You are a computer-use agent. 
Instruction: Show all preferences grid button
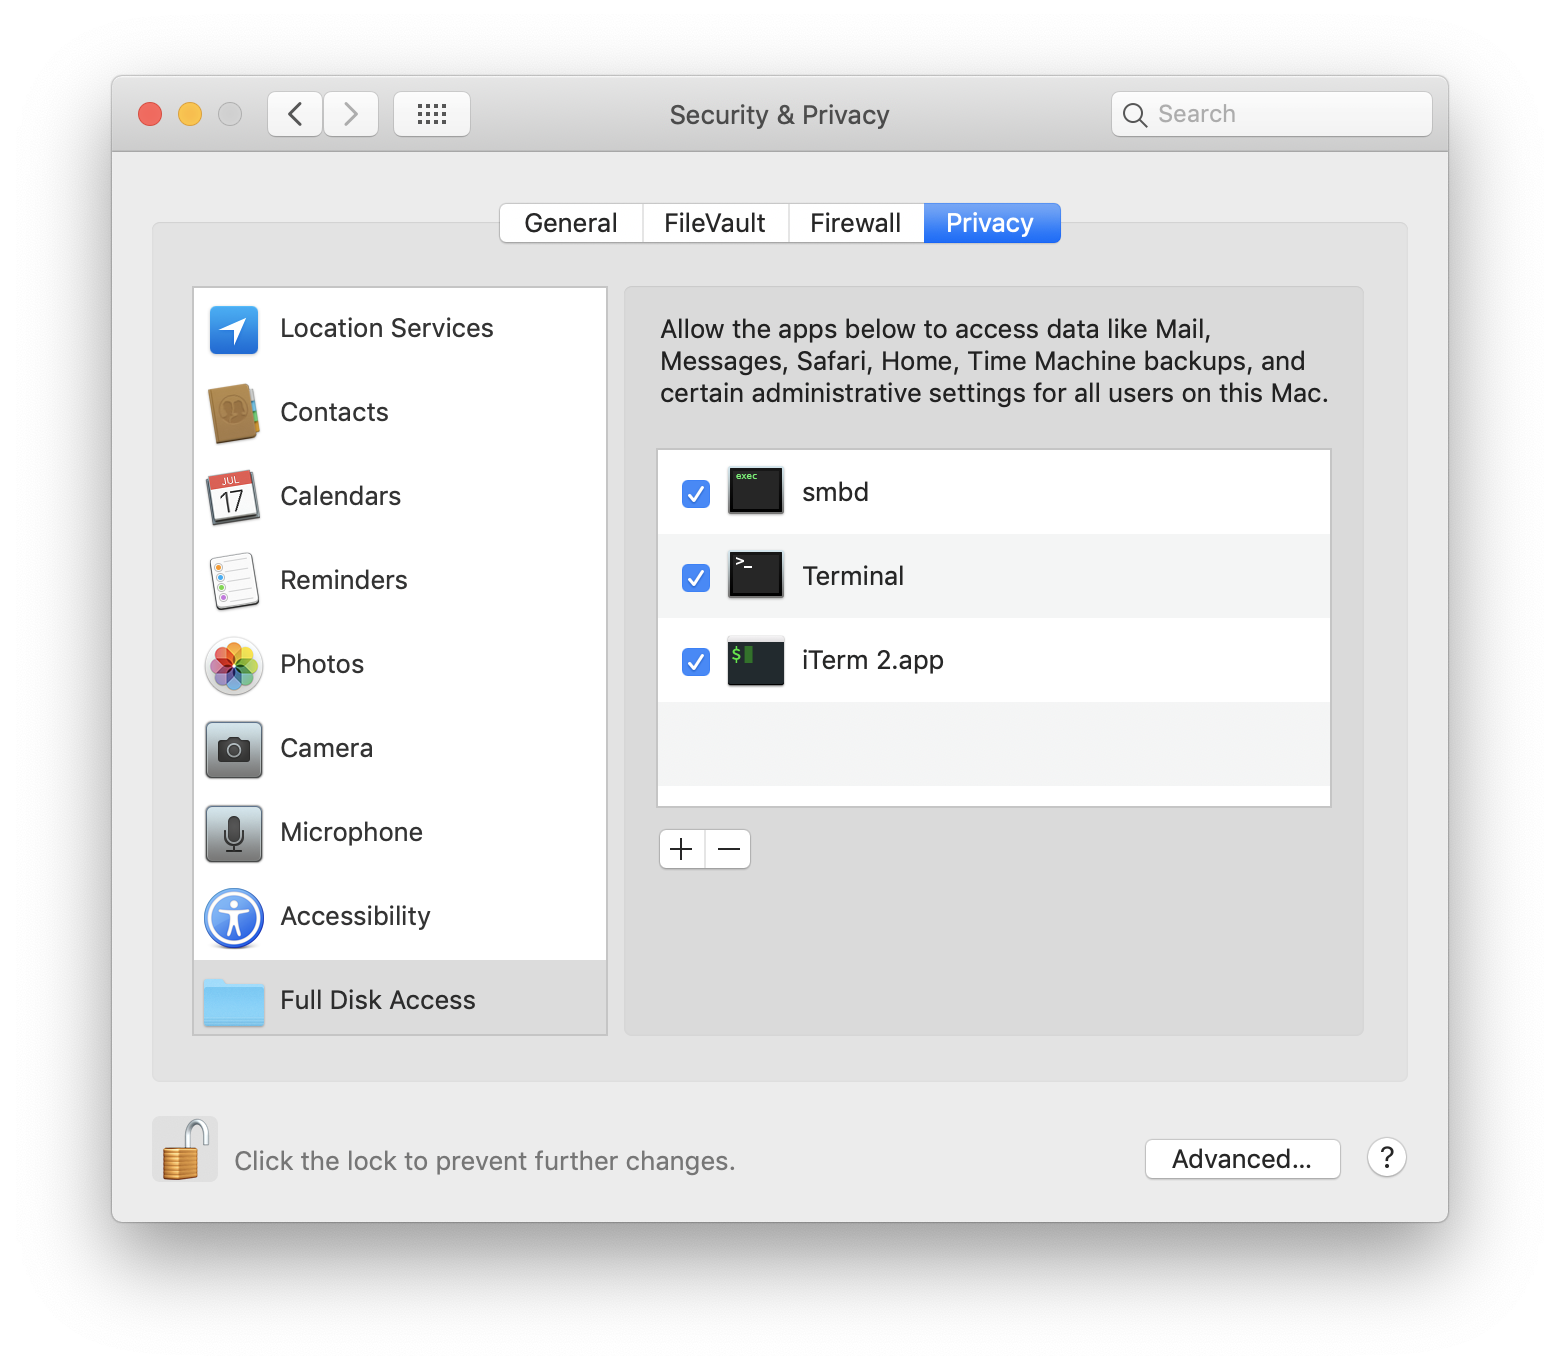[432, 114]
